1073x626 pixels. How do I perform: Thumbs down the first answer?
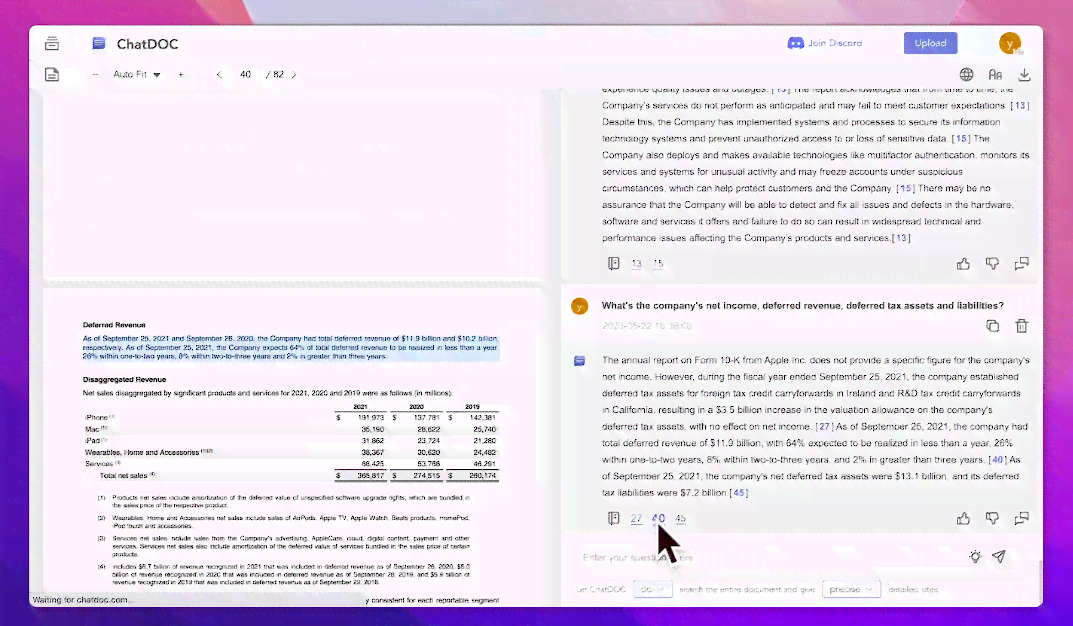(x=992, y=263)
